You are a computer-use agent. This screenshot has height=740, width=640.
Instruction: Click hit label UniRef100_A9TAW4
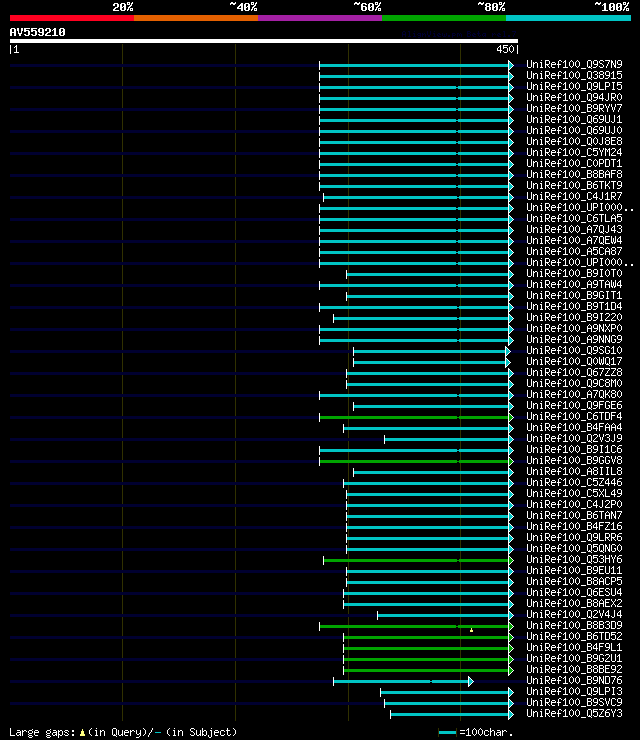574,284
